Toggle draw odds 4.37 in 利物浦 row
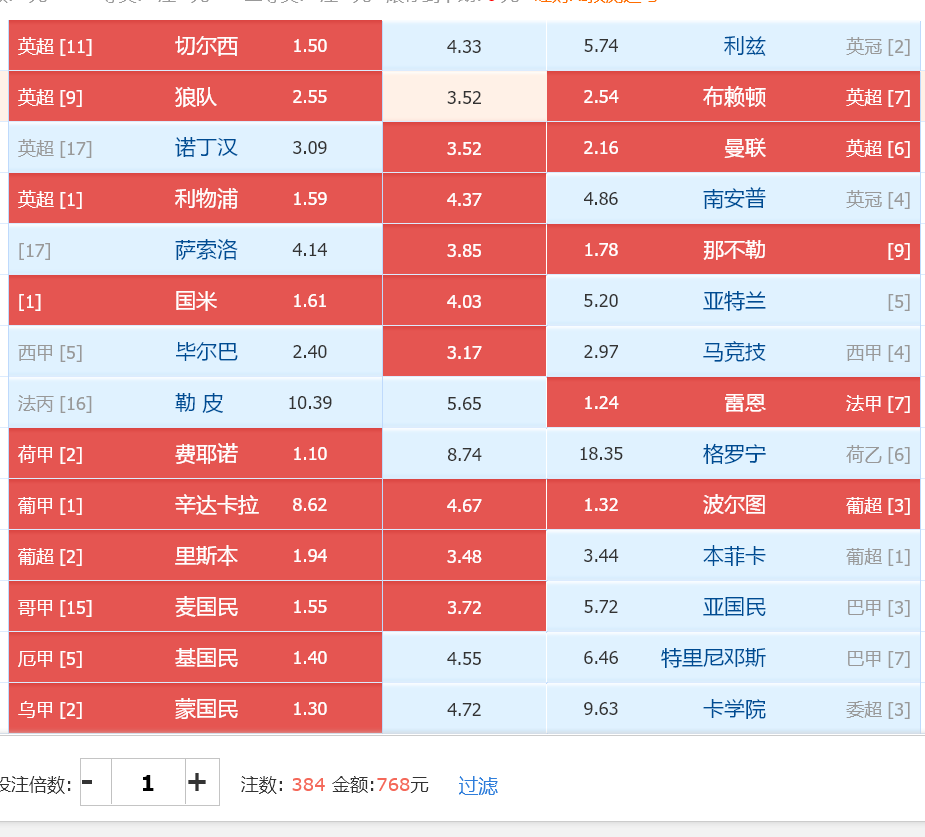Viewport: 925px width, 837px height. coord(464,199)
